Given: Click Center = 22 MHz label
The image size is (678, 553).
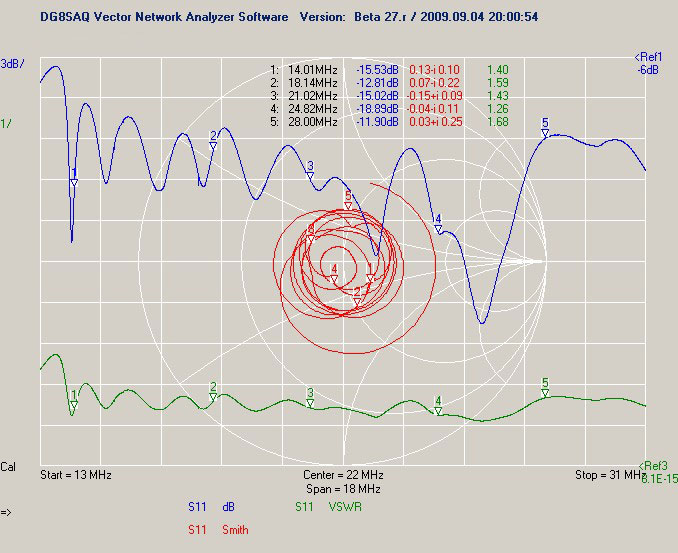Looking at the screenshot, I should coord(343,475).
